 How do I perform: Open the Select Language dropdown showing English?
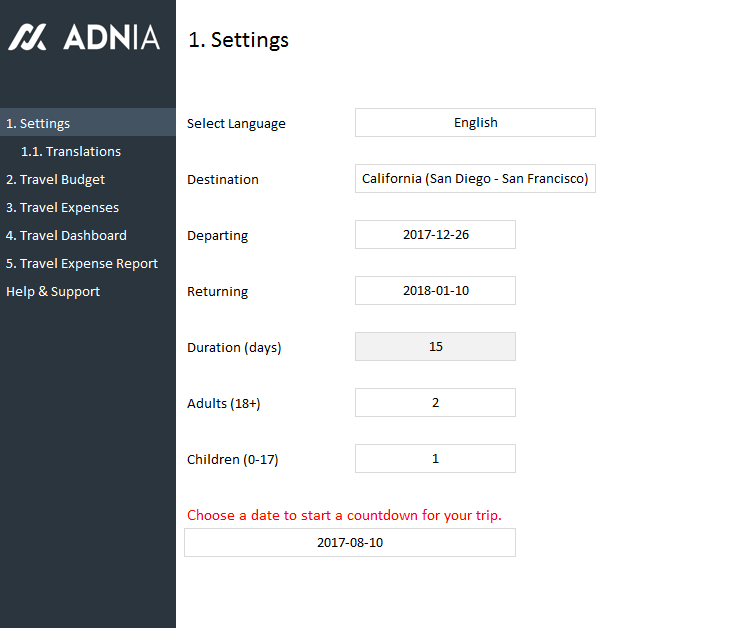click(475, 123)
